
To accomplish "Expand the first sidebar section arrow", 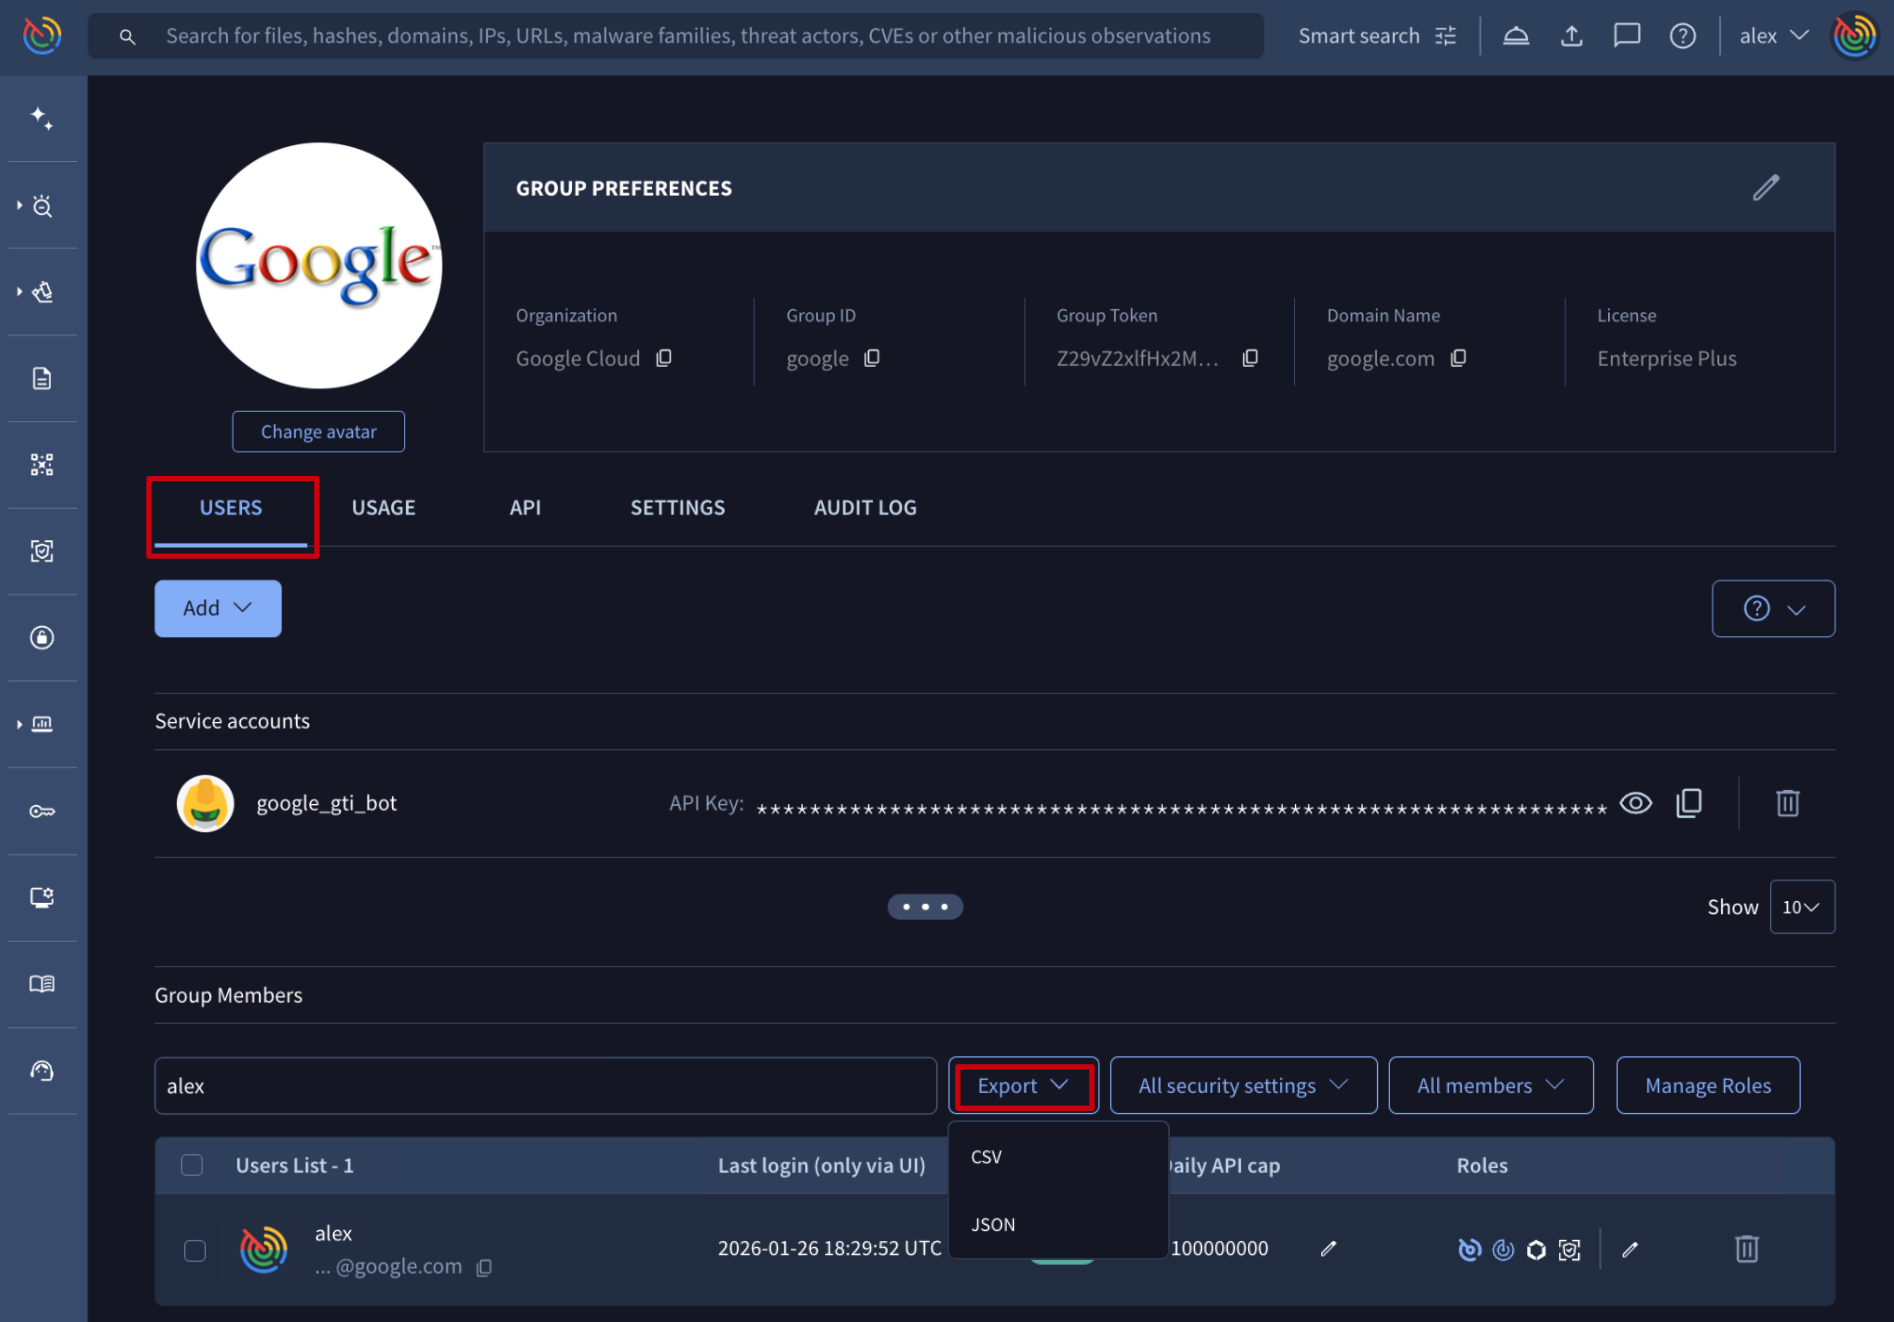I will (x=19, y=205).
